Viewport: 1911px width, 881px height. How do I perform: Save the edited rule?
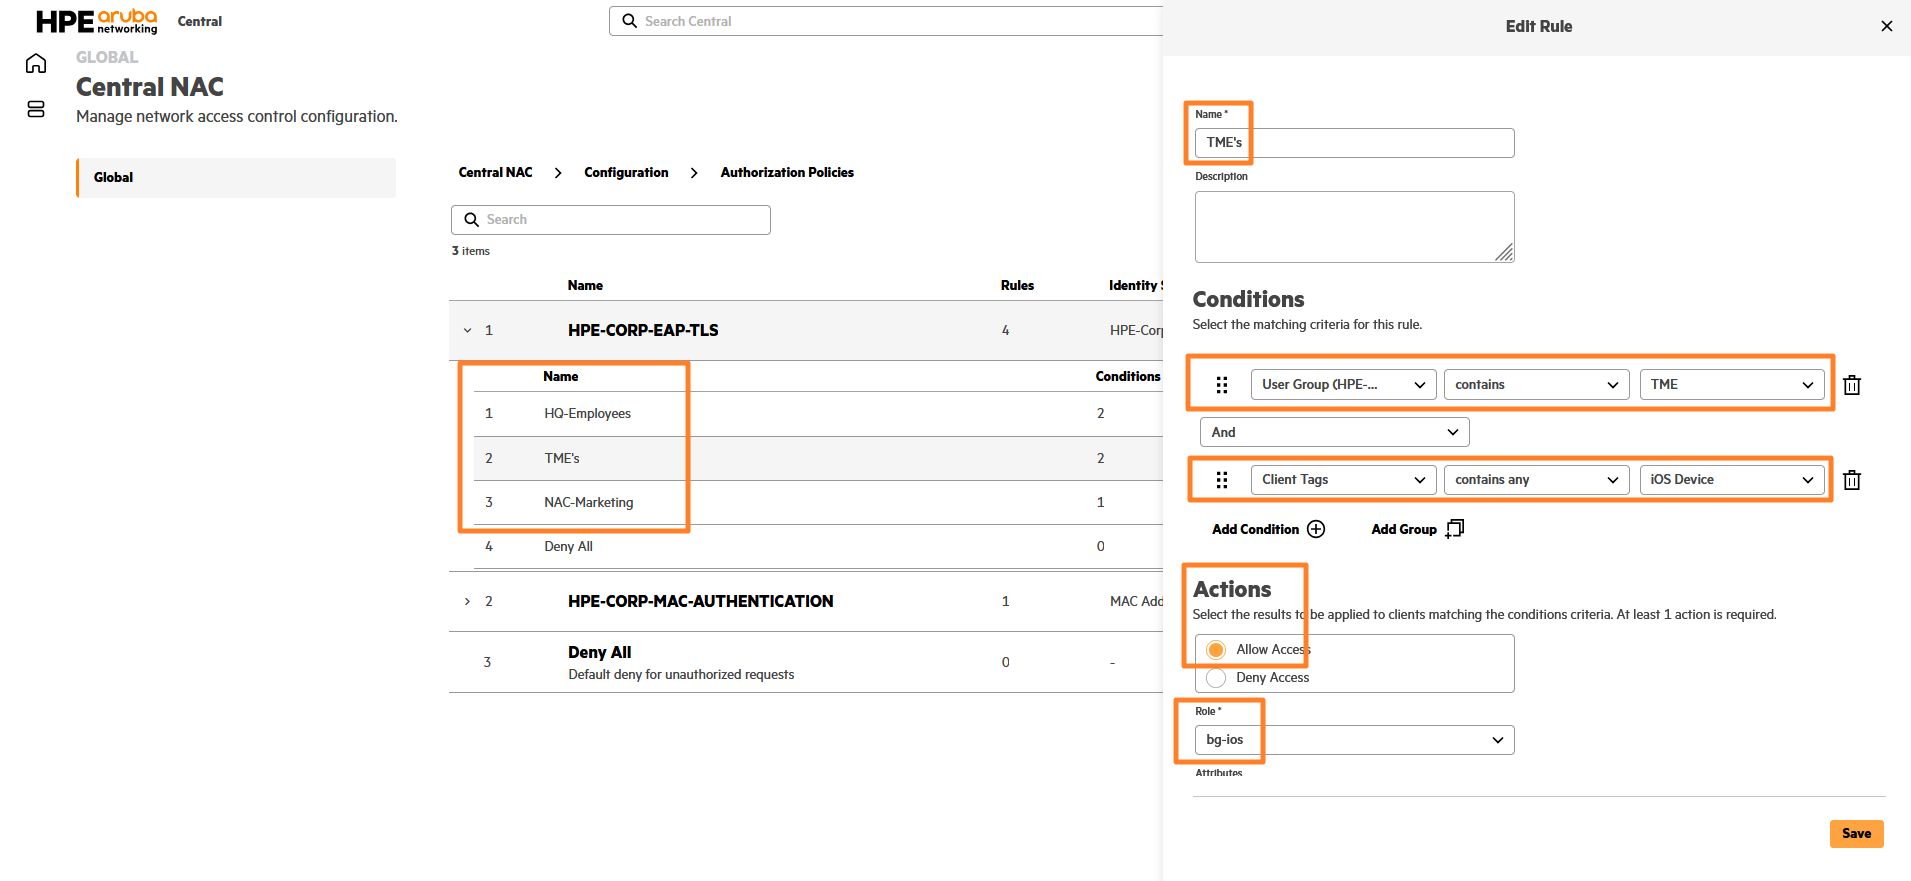[x=1856, y=834]
